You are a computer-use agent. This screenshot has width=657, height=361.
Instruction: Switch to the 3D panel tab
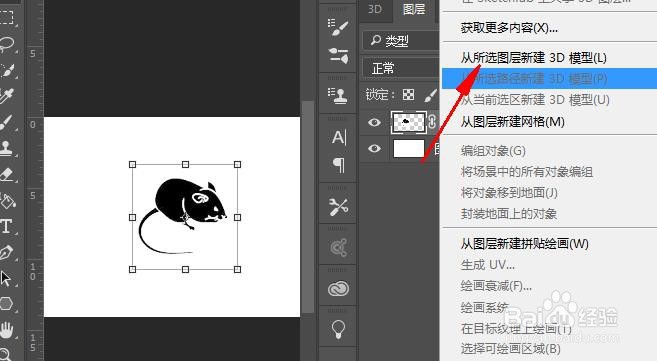tap(375, 9)
